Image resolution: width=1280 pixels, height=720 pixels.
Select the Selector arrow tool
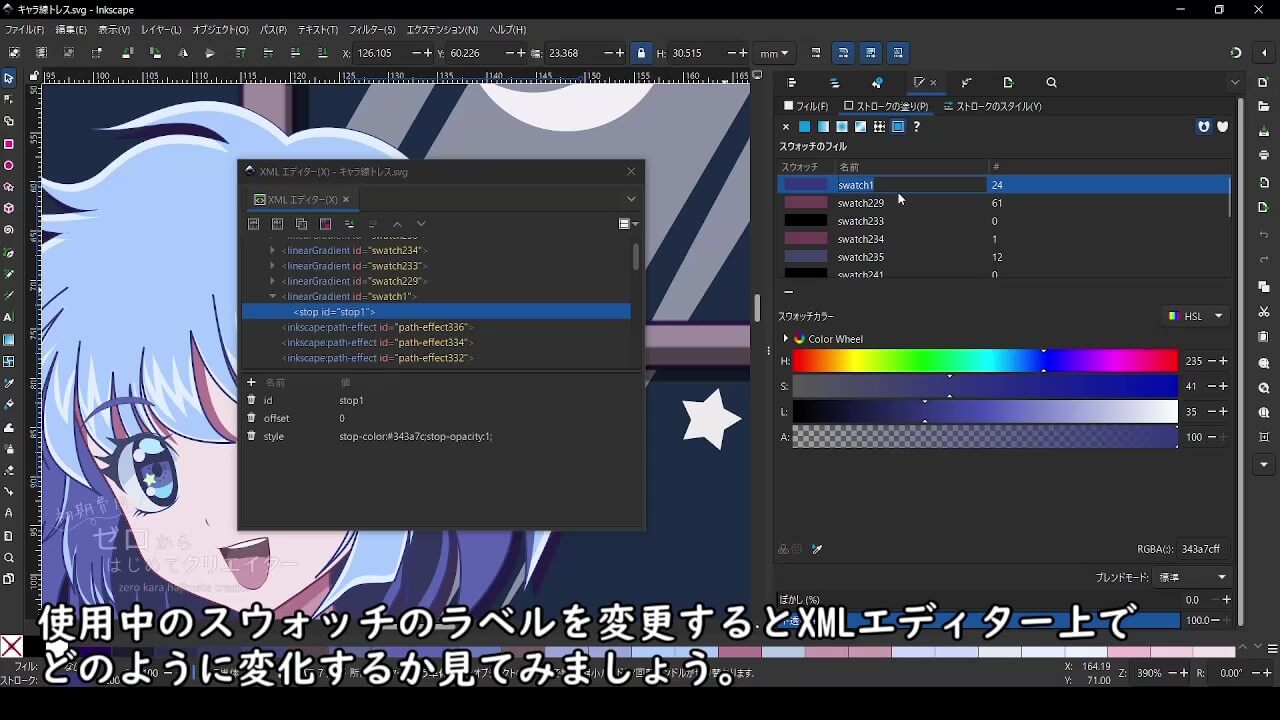(9, 78)
